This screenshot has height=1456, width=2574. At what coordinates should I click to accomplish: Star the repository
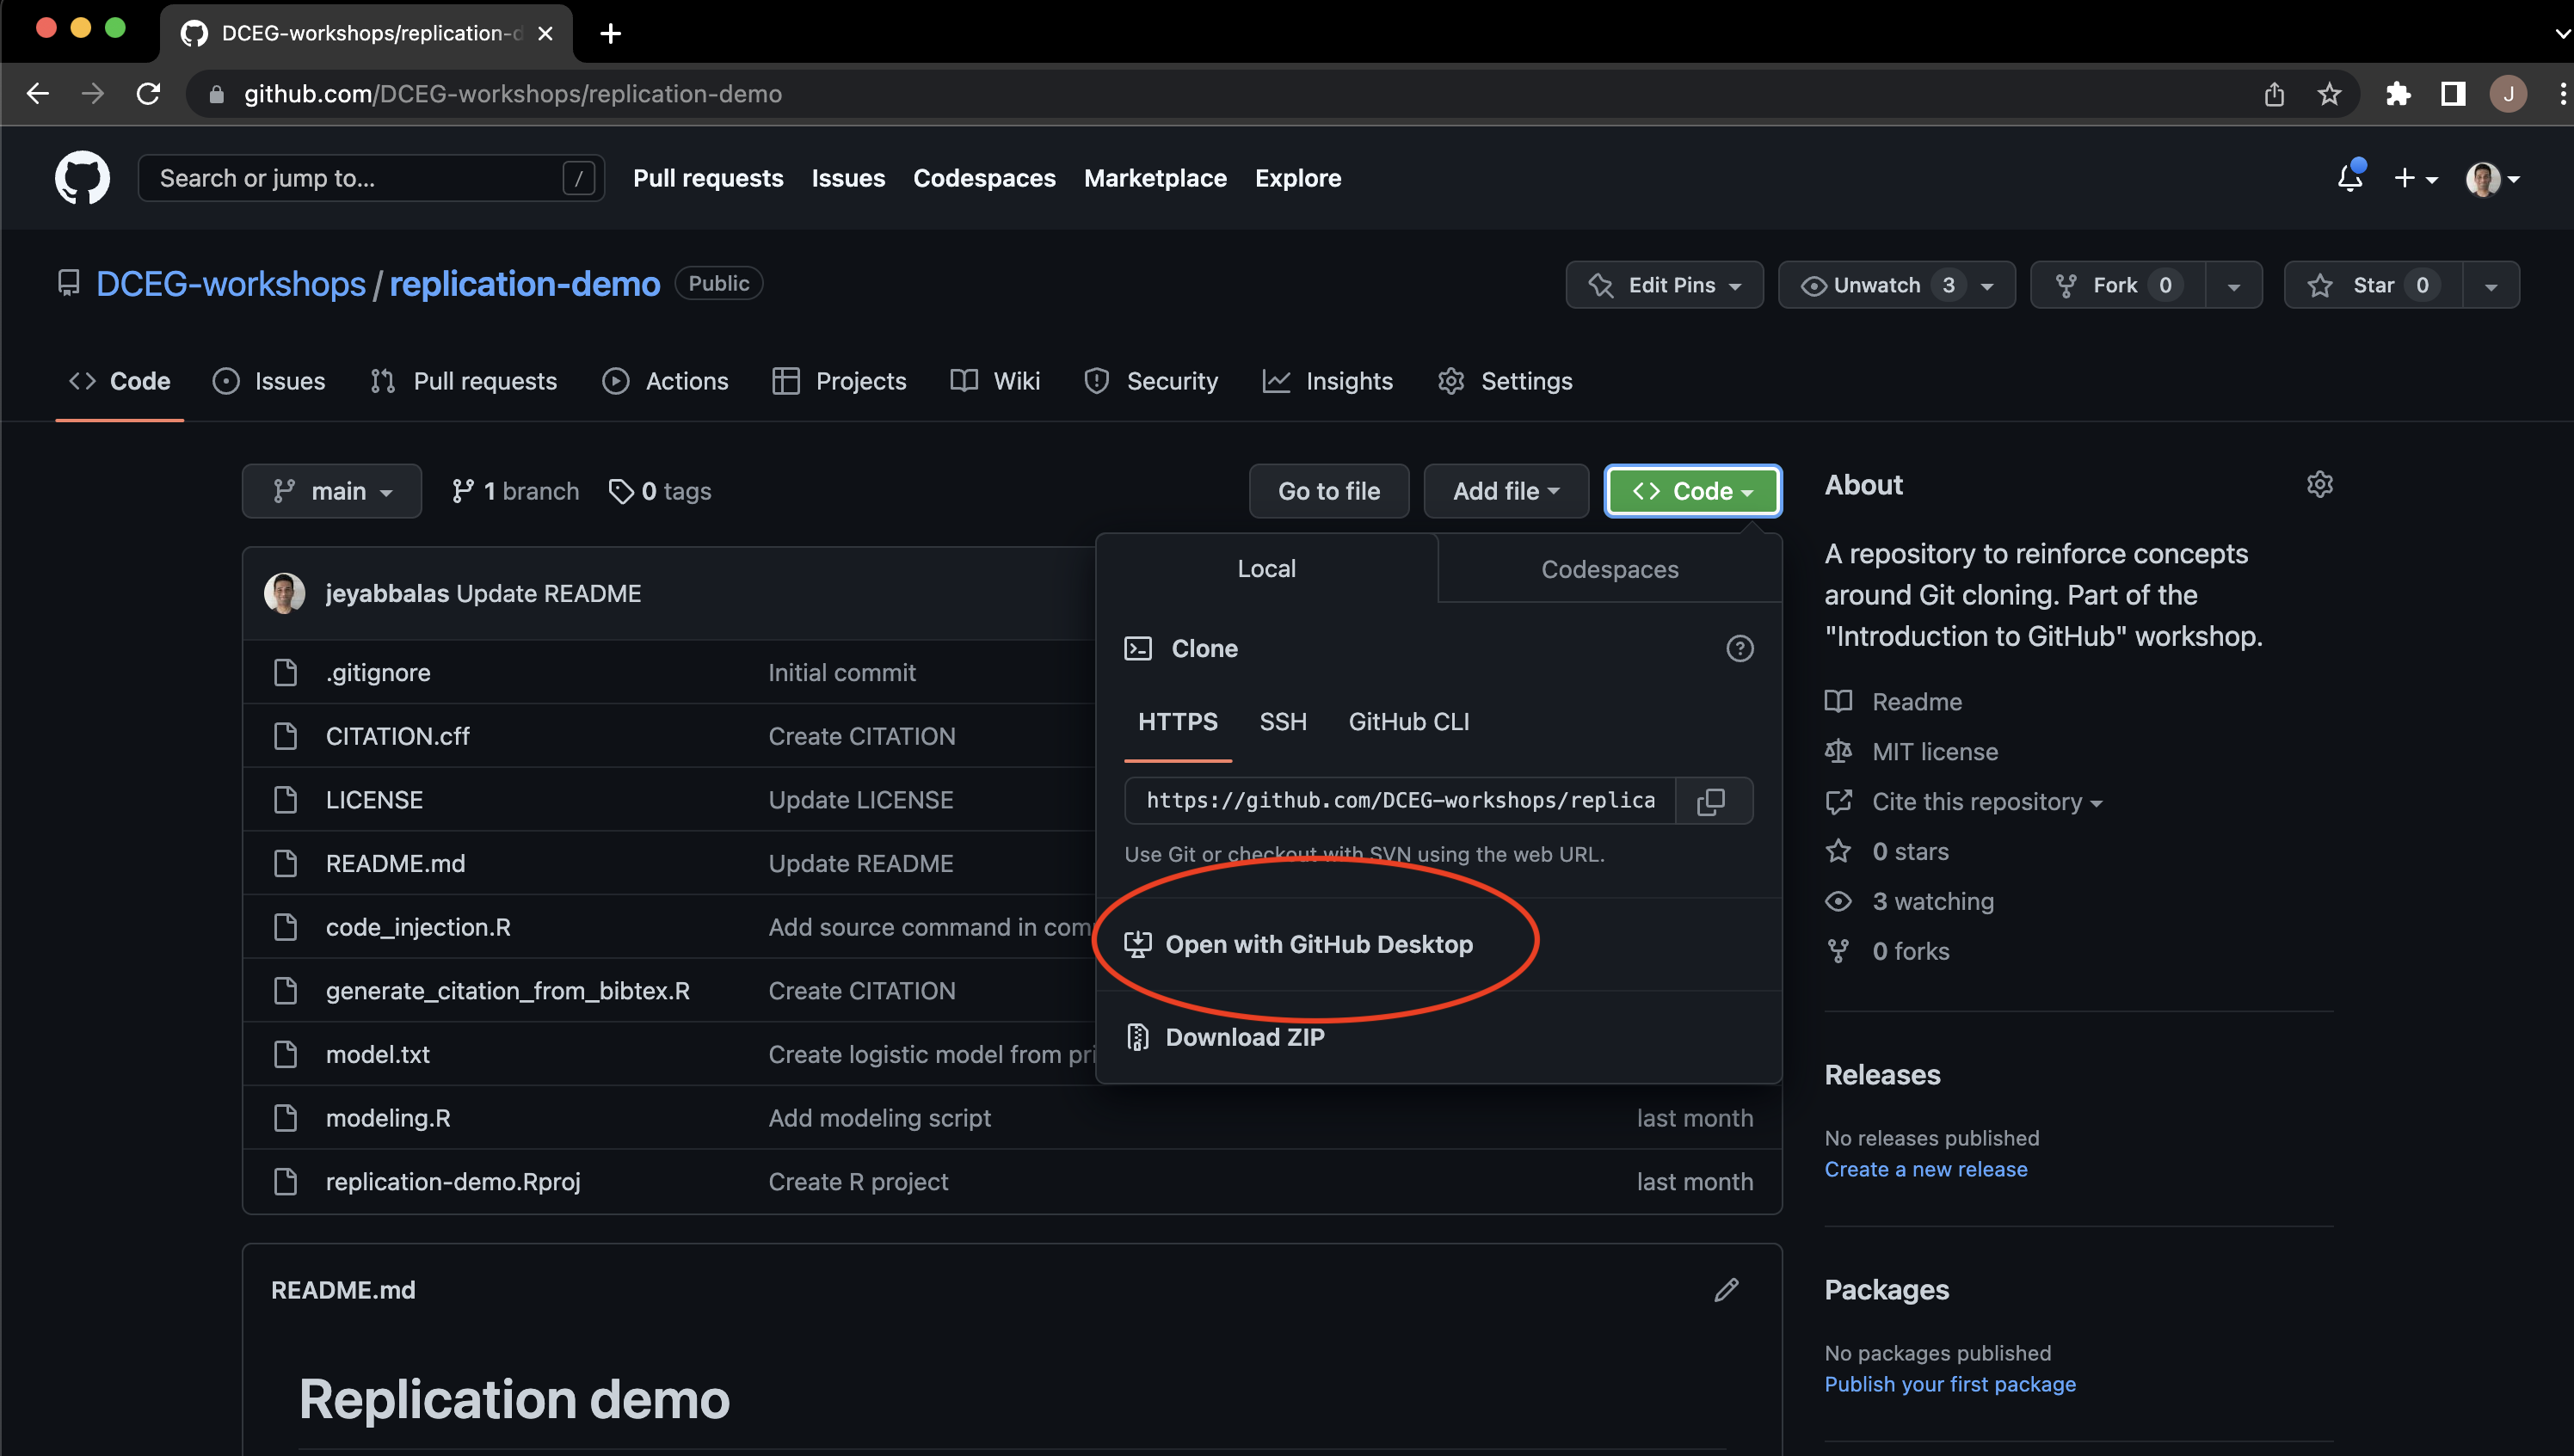click(x=2373, y=285)
